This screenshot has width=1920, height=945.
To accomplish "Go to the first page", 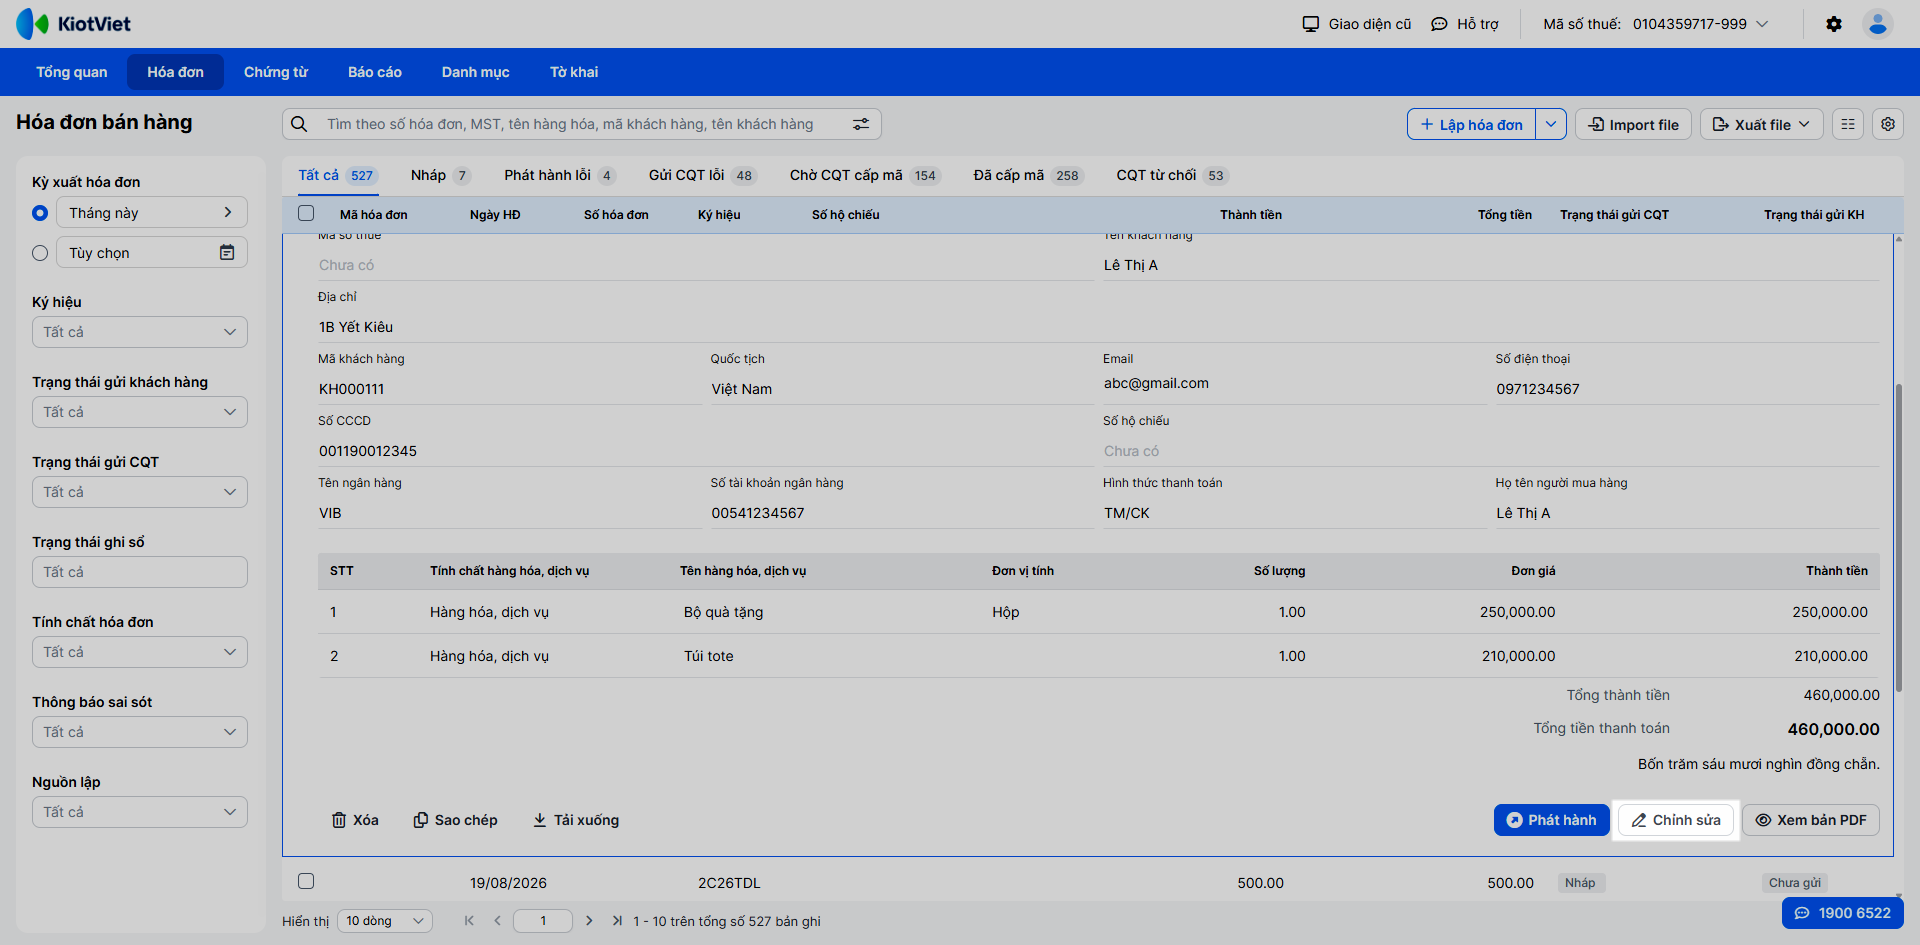I will coord(469,921).
